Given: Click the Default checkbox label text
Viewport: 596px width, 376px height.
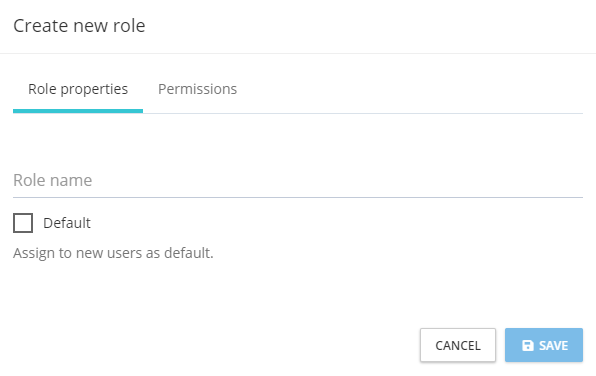Looking at the screenshot, I should tap(67, 223).
